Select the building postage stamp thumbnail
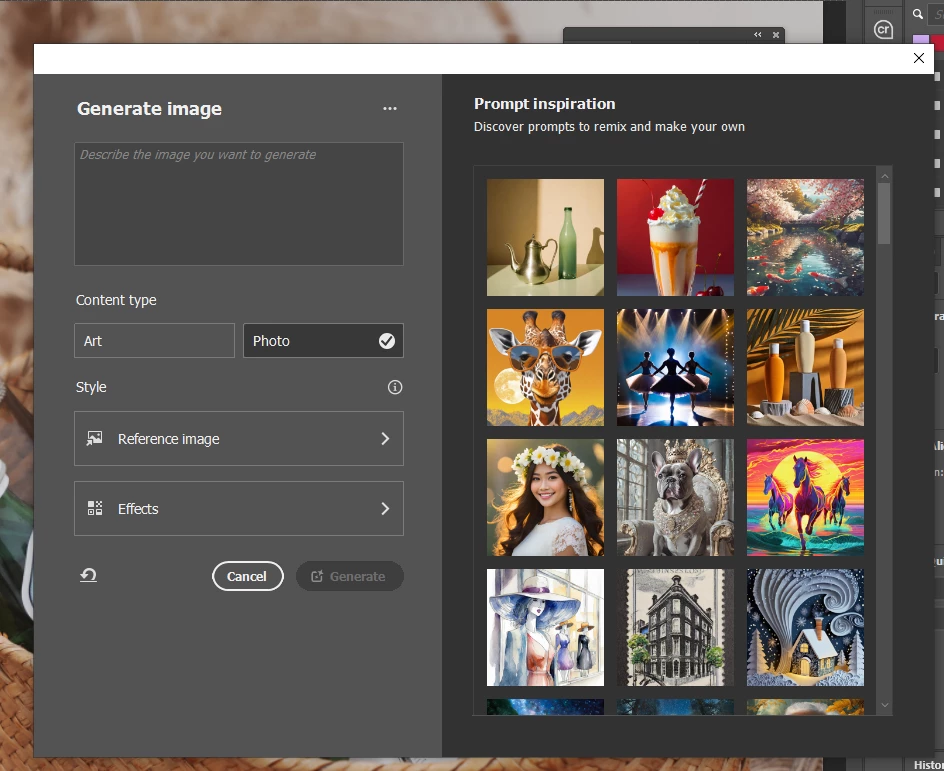Image resolution: width=944 pixels, height=771 pixels. tap(675, 627)
